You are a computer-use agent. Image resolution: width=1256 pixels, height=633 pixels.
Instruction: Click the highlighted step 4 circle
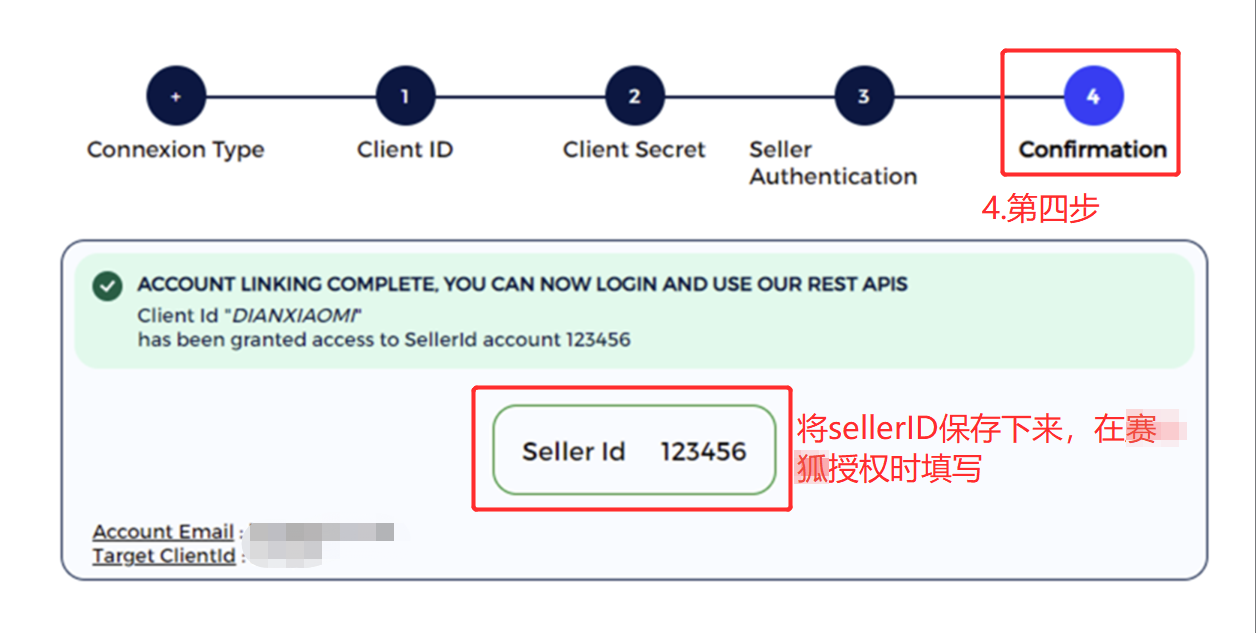[1093, 97]
